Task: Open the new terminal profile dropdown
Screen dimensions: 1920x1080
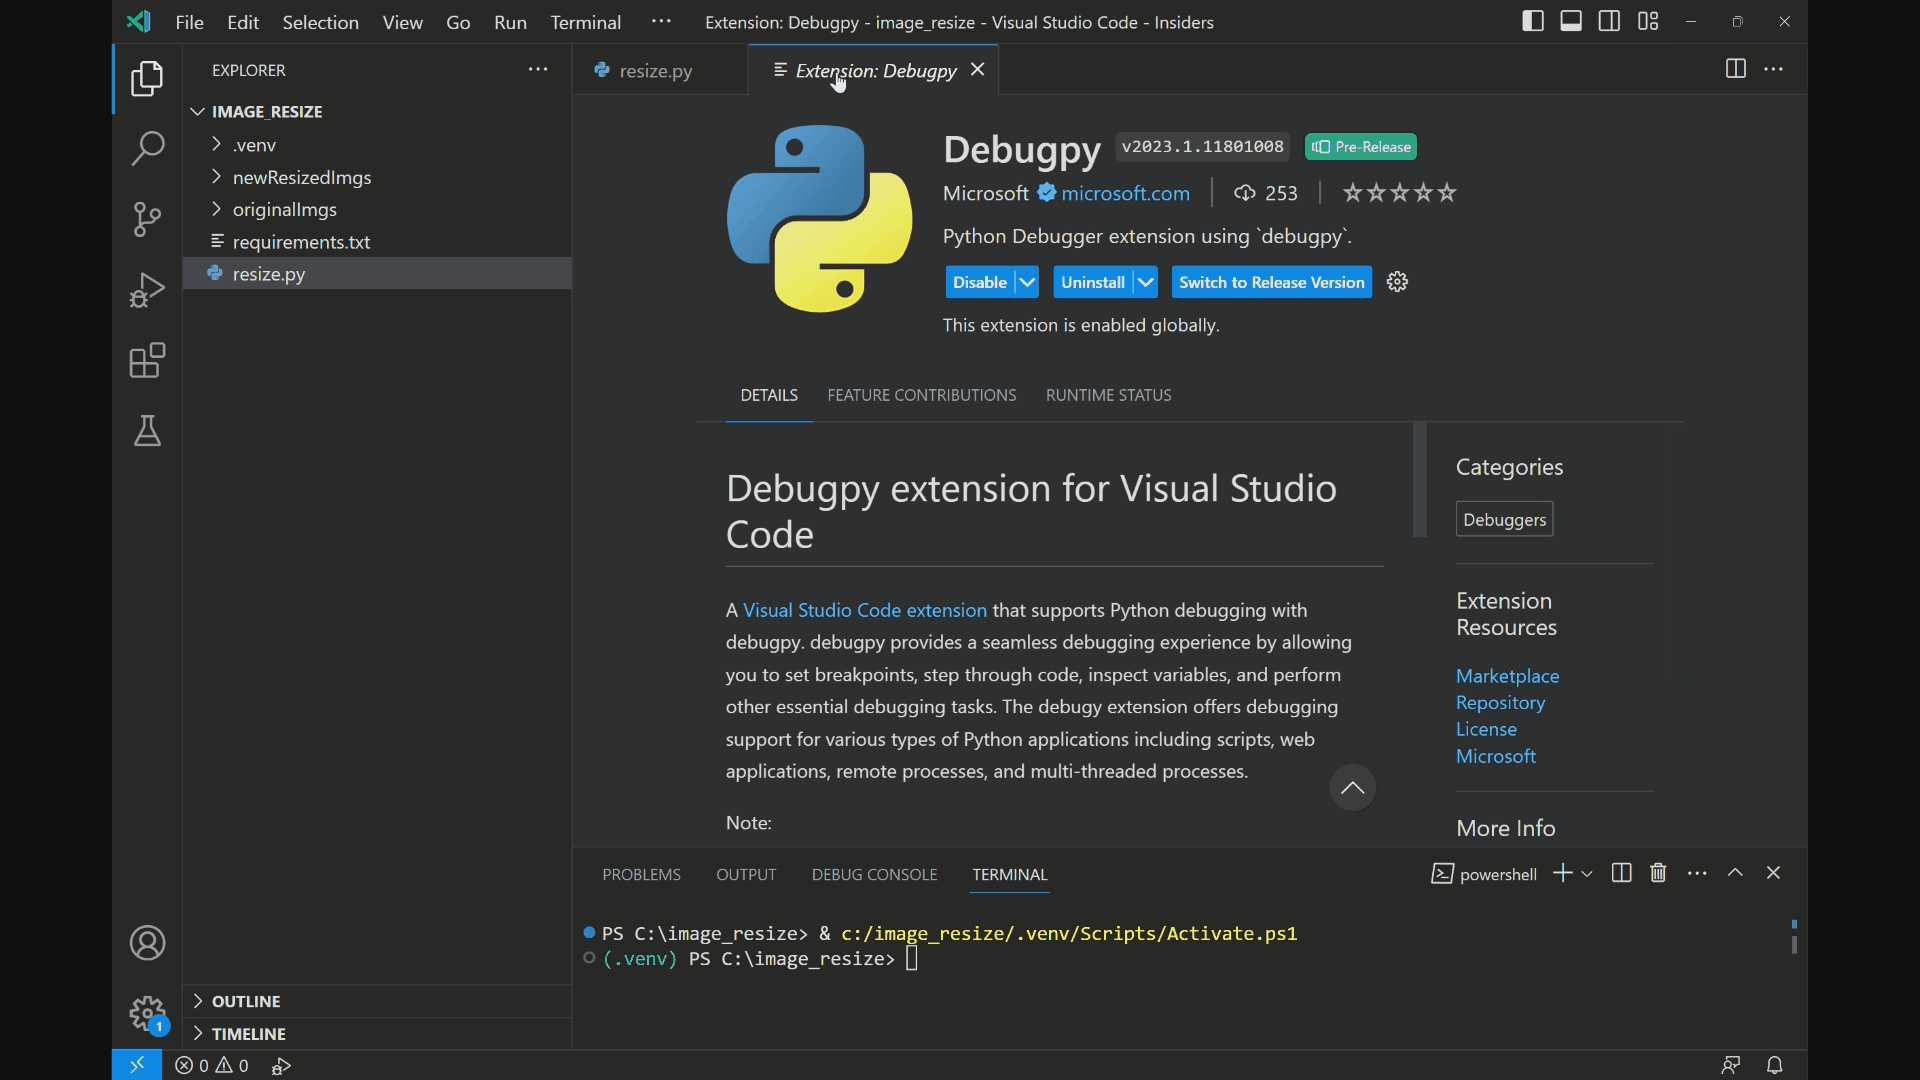Action: [1587, 874]
